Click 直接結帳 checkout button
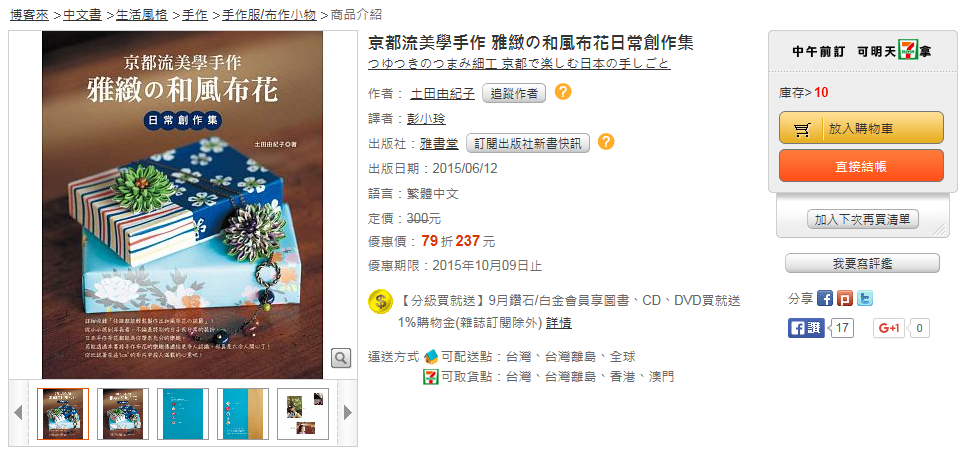968x454 pixels. tap(861, 166)
